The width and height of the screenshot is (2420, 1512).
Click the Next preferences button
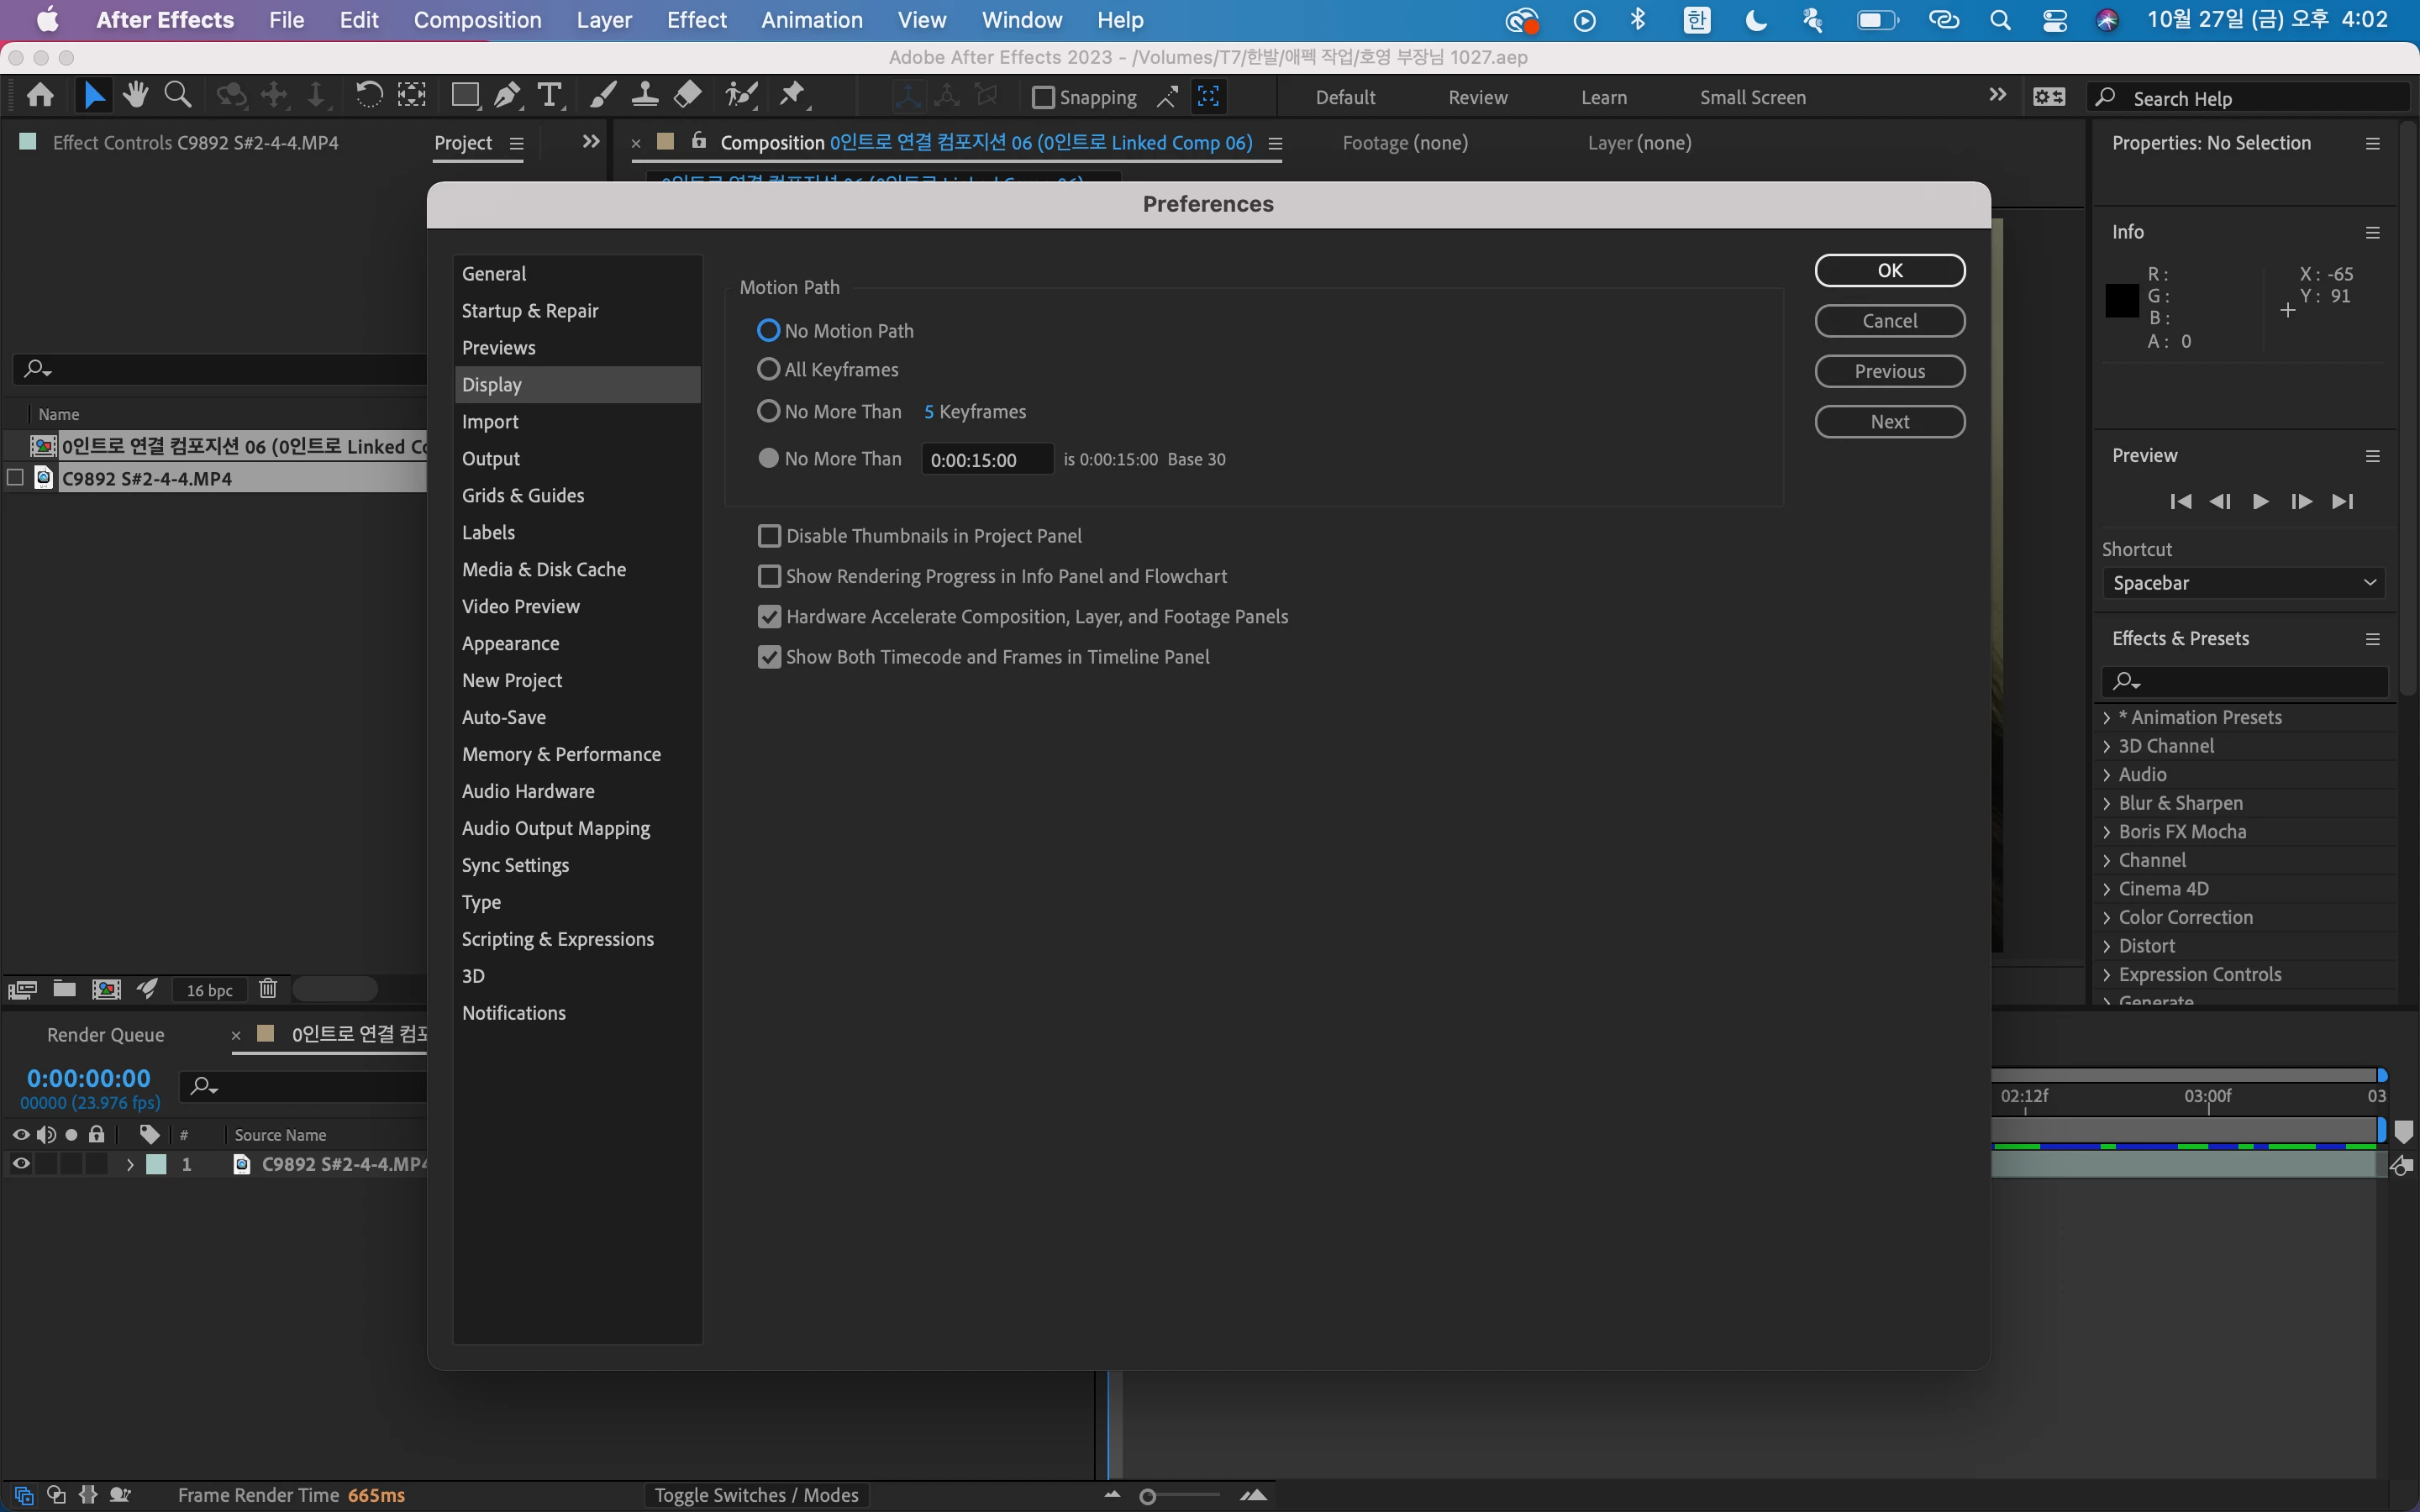click(x=1889, y=421)
